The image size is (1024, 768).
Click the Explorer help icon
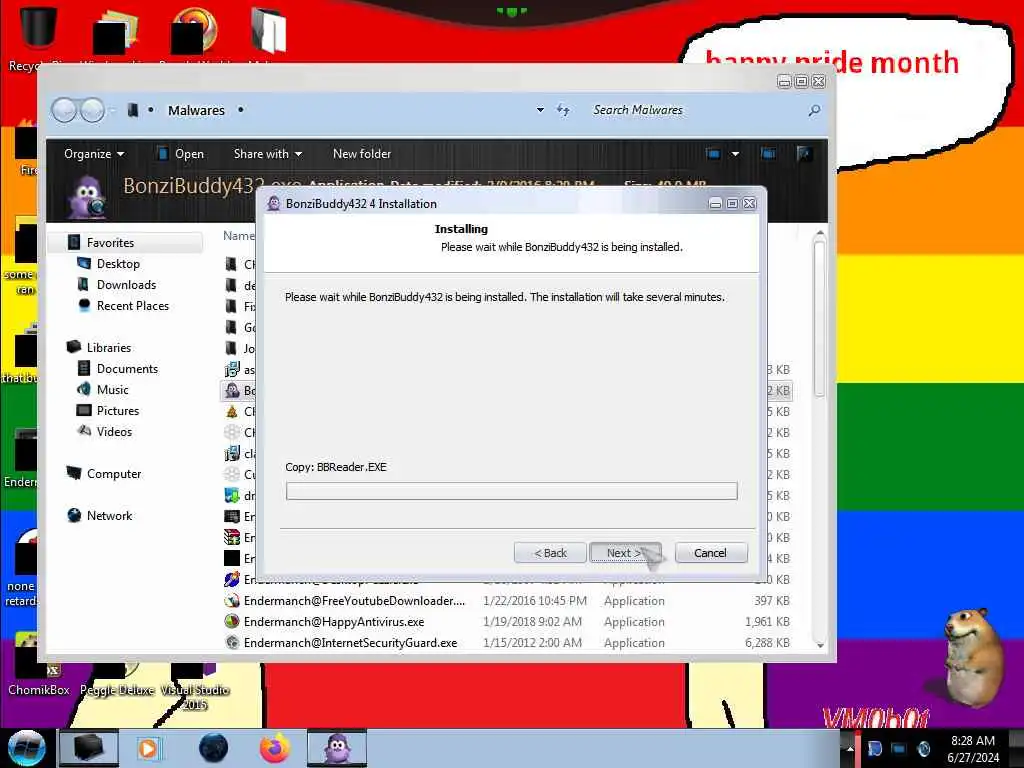tap(804, 154)
